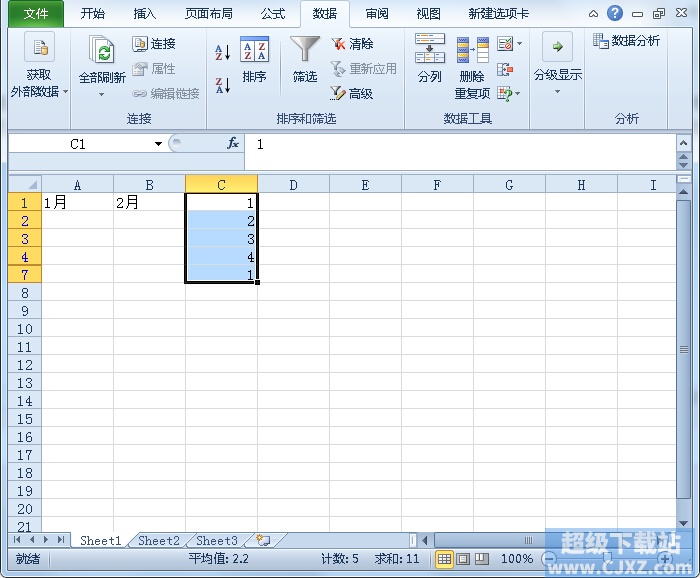This screenshot has width=700, height=578.
Task: Sort ascending A to Z
Action: coord(222,52)
